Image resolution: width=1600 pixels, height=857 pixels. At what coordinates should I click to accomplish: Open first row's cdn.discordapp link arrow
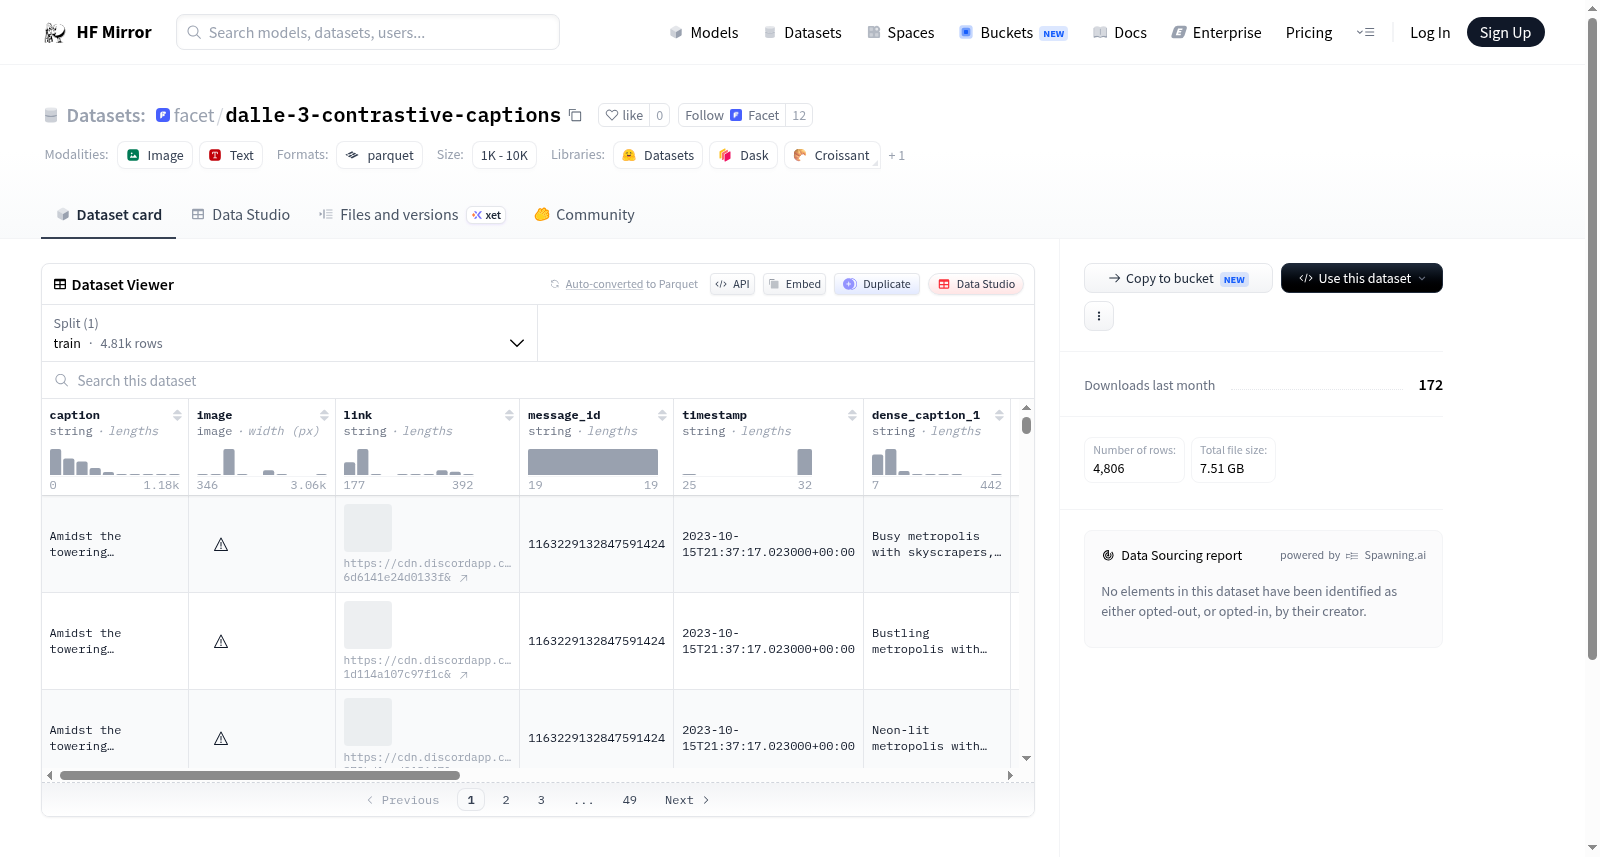click(464, 578)
